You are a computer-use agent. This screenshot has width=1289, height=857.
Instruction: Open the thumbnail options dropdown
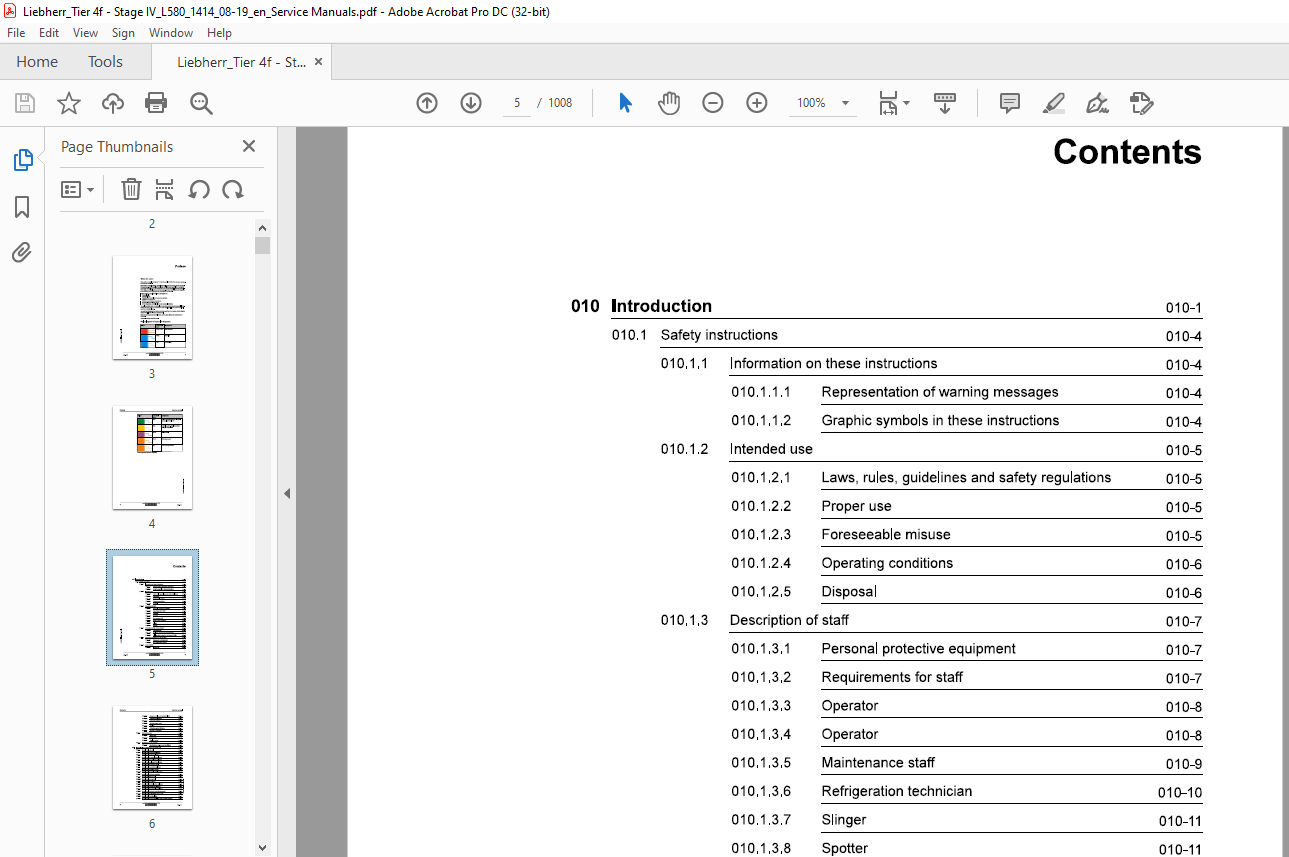pos(78,189)
